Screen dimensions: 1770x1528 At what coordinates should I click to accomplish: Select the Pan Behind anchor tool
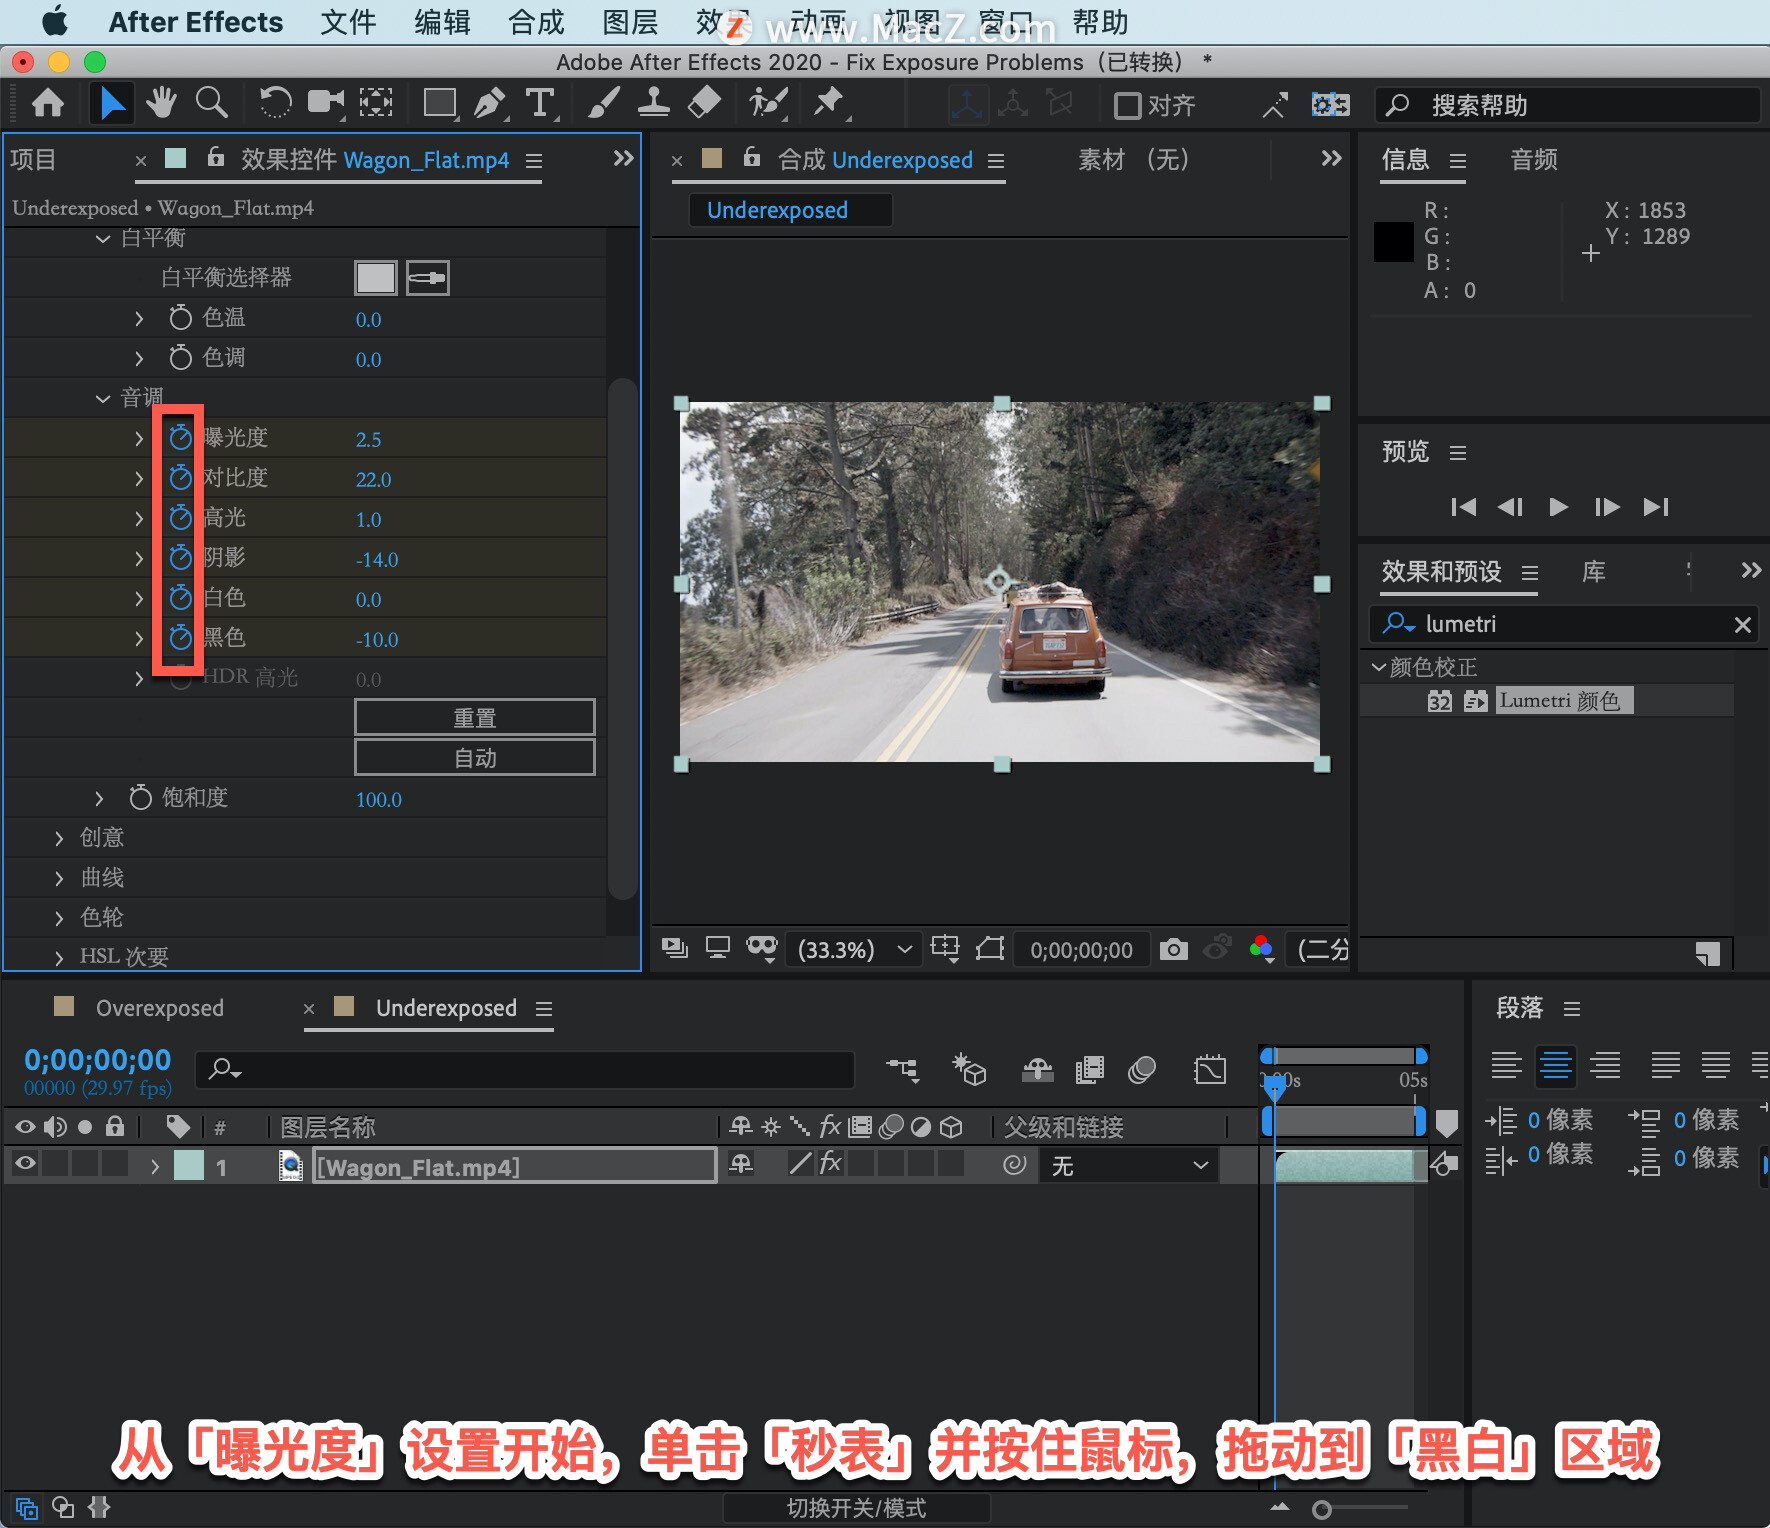[376, 103]
